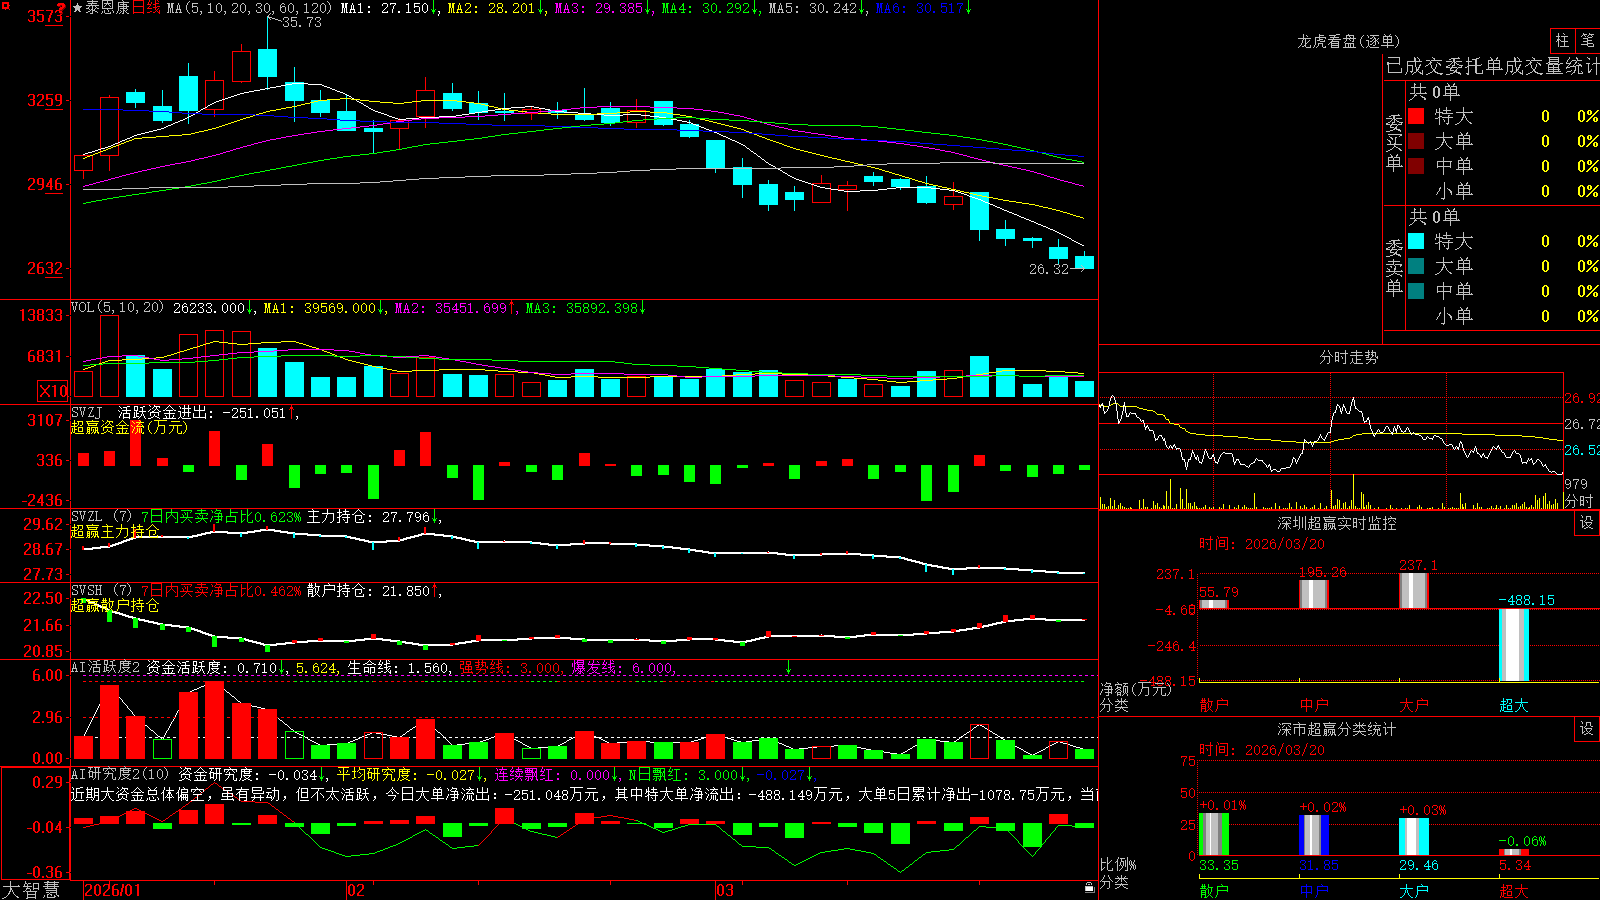
Task: Click the dark red 大单 buy swatch
Action: click(x=1416, y=141)
